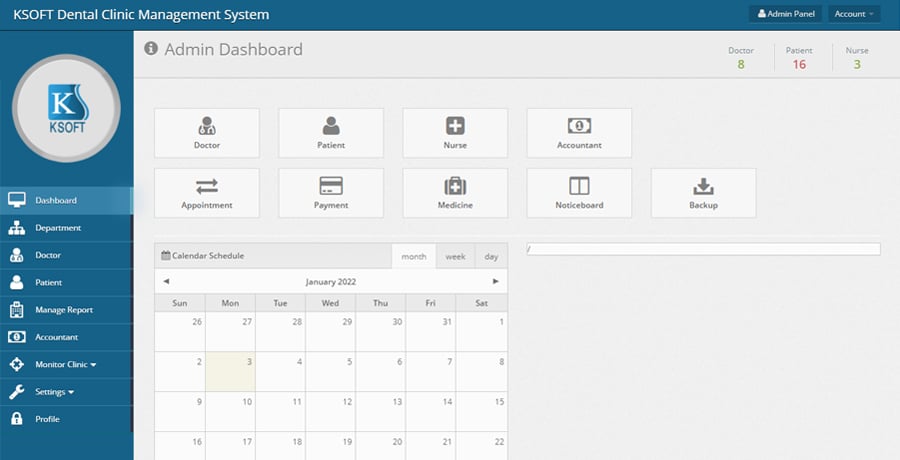The width and height of the screenshot is (900, 460).
Task: Open the Doctor tile icon
Action: click(207, 126)
